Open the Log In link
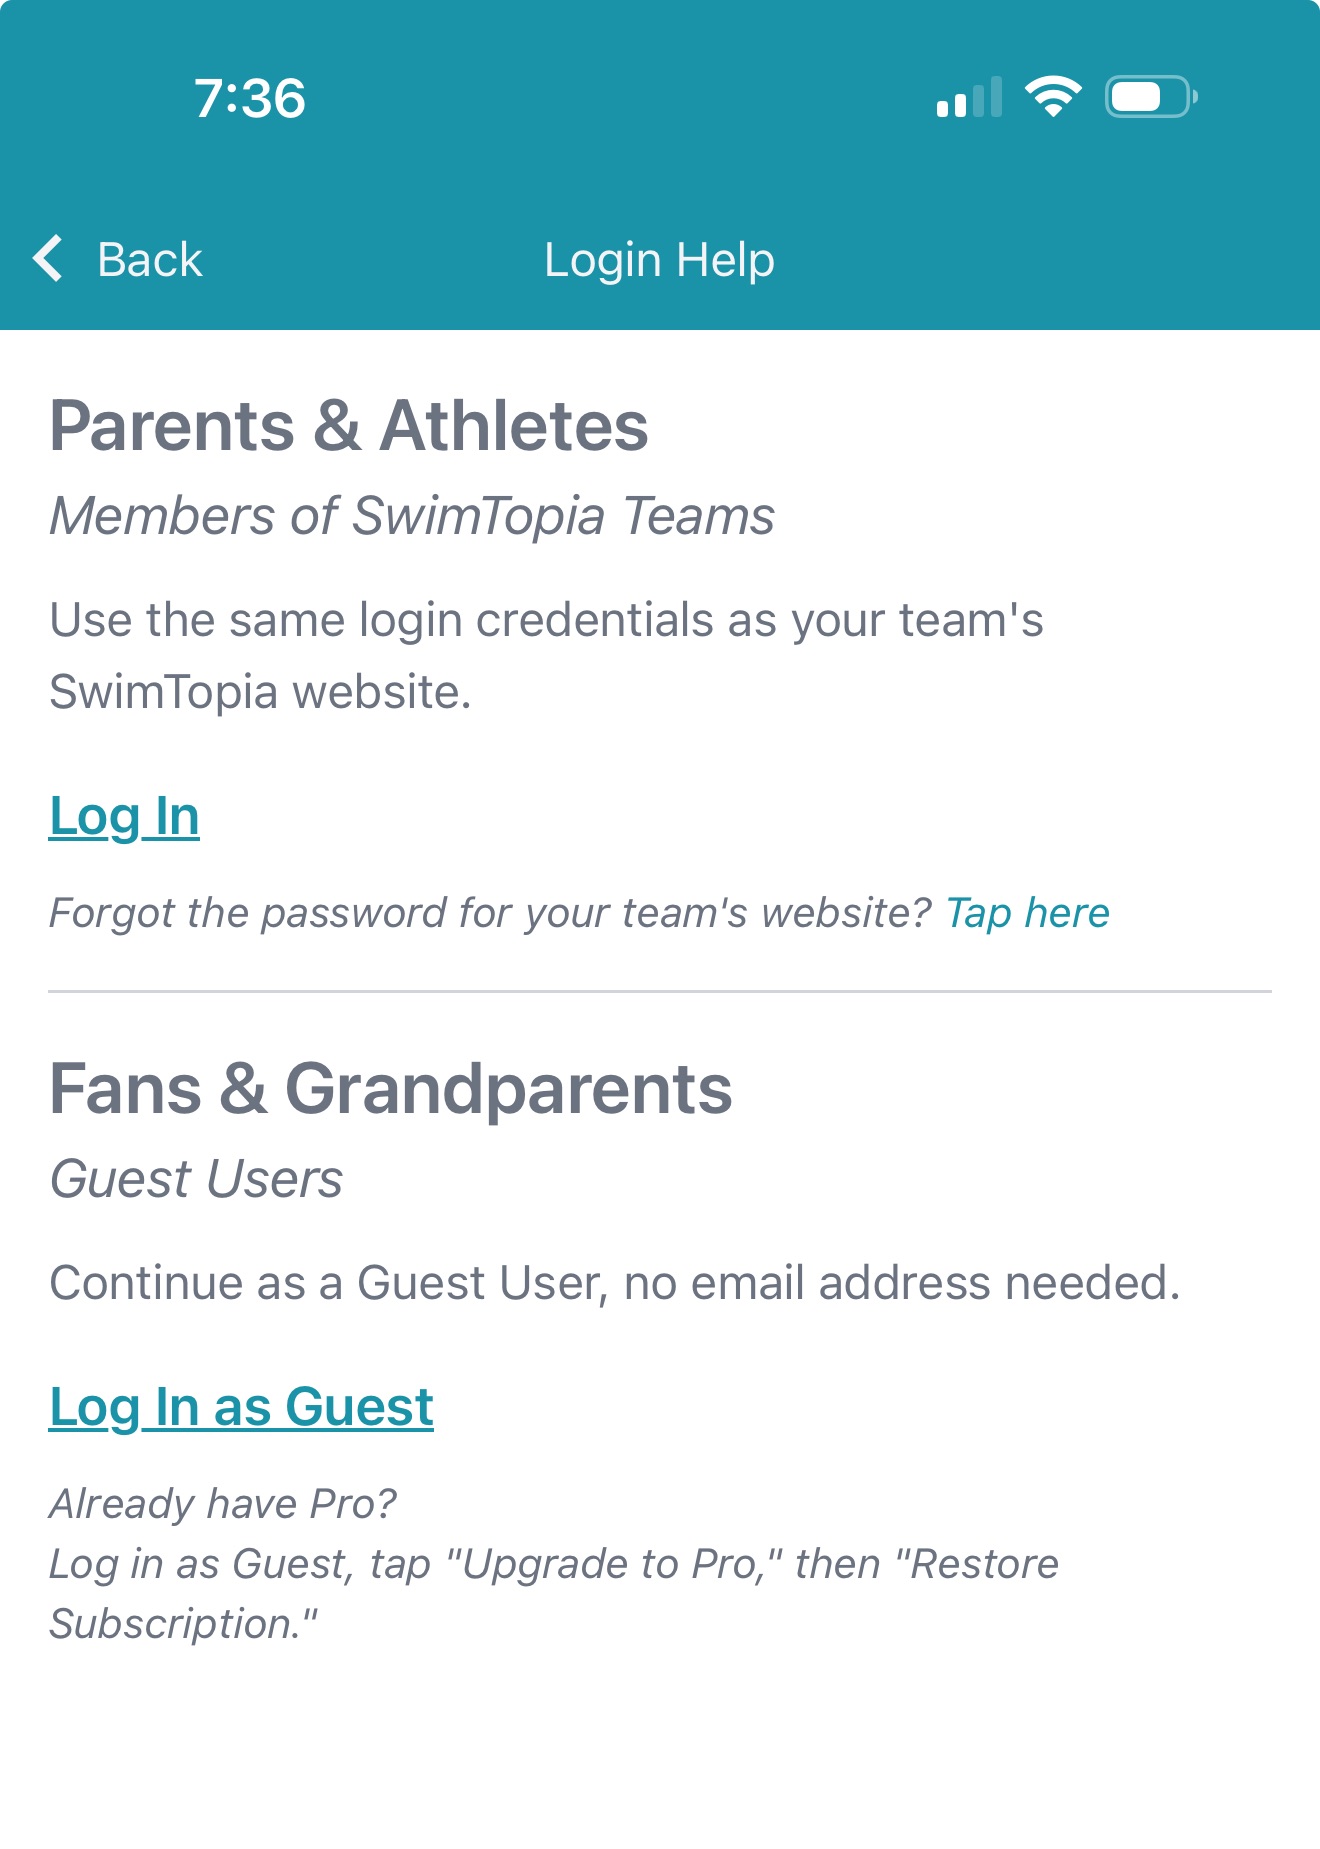The height and width of the screenshot is (1849, 1320). 124,817
